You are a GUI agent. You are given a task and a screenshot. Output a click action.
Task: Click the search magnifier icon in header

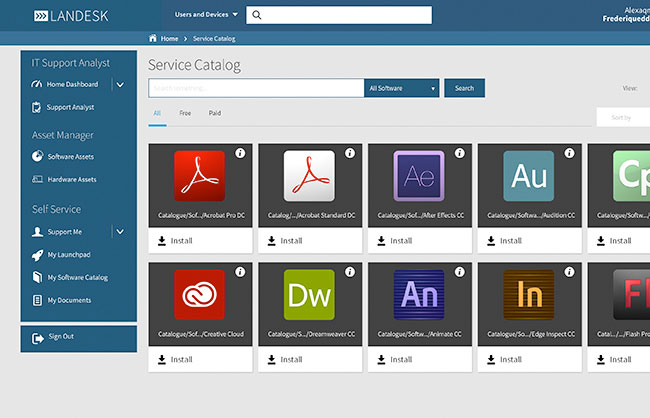256,15
